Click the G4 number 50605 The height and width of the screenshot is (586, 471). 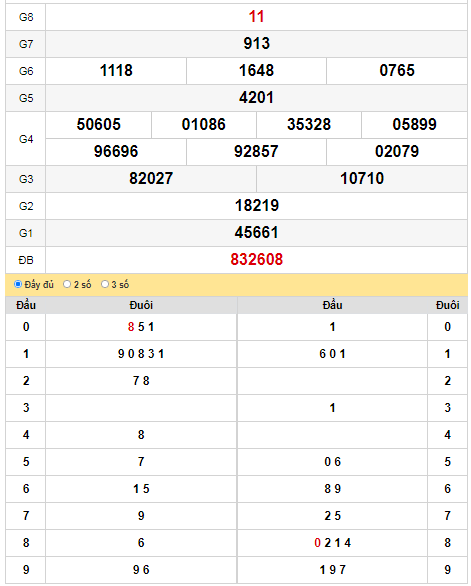99,124
